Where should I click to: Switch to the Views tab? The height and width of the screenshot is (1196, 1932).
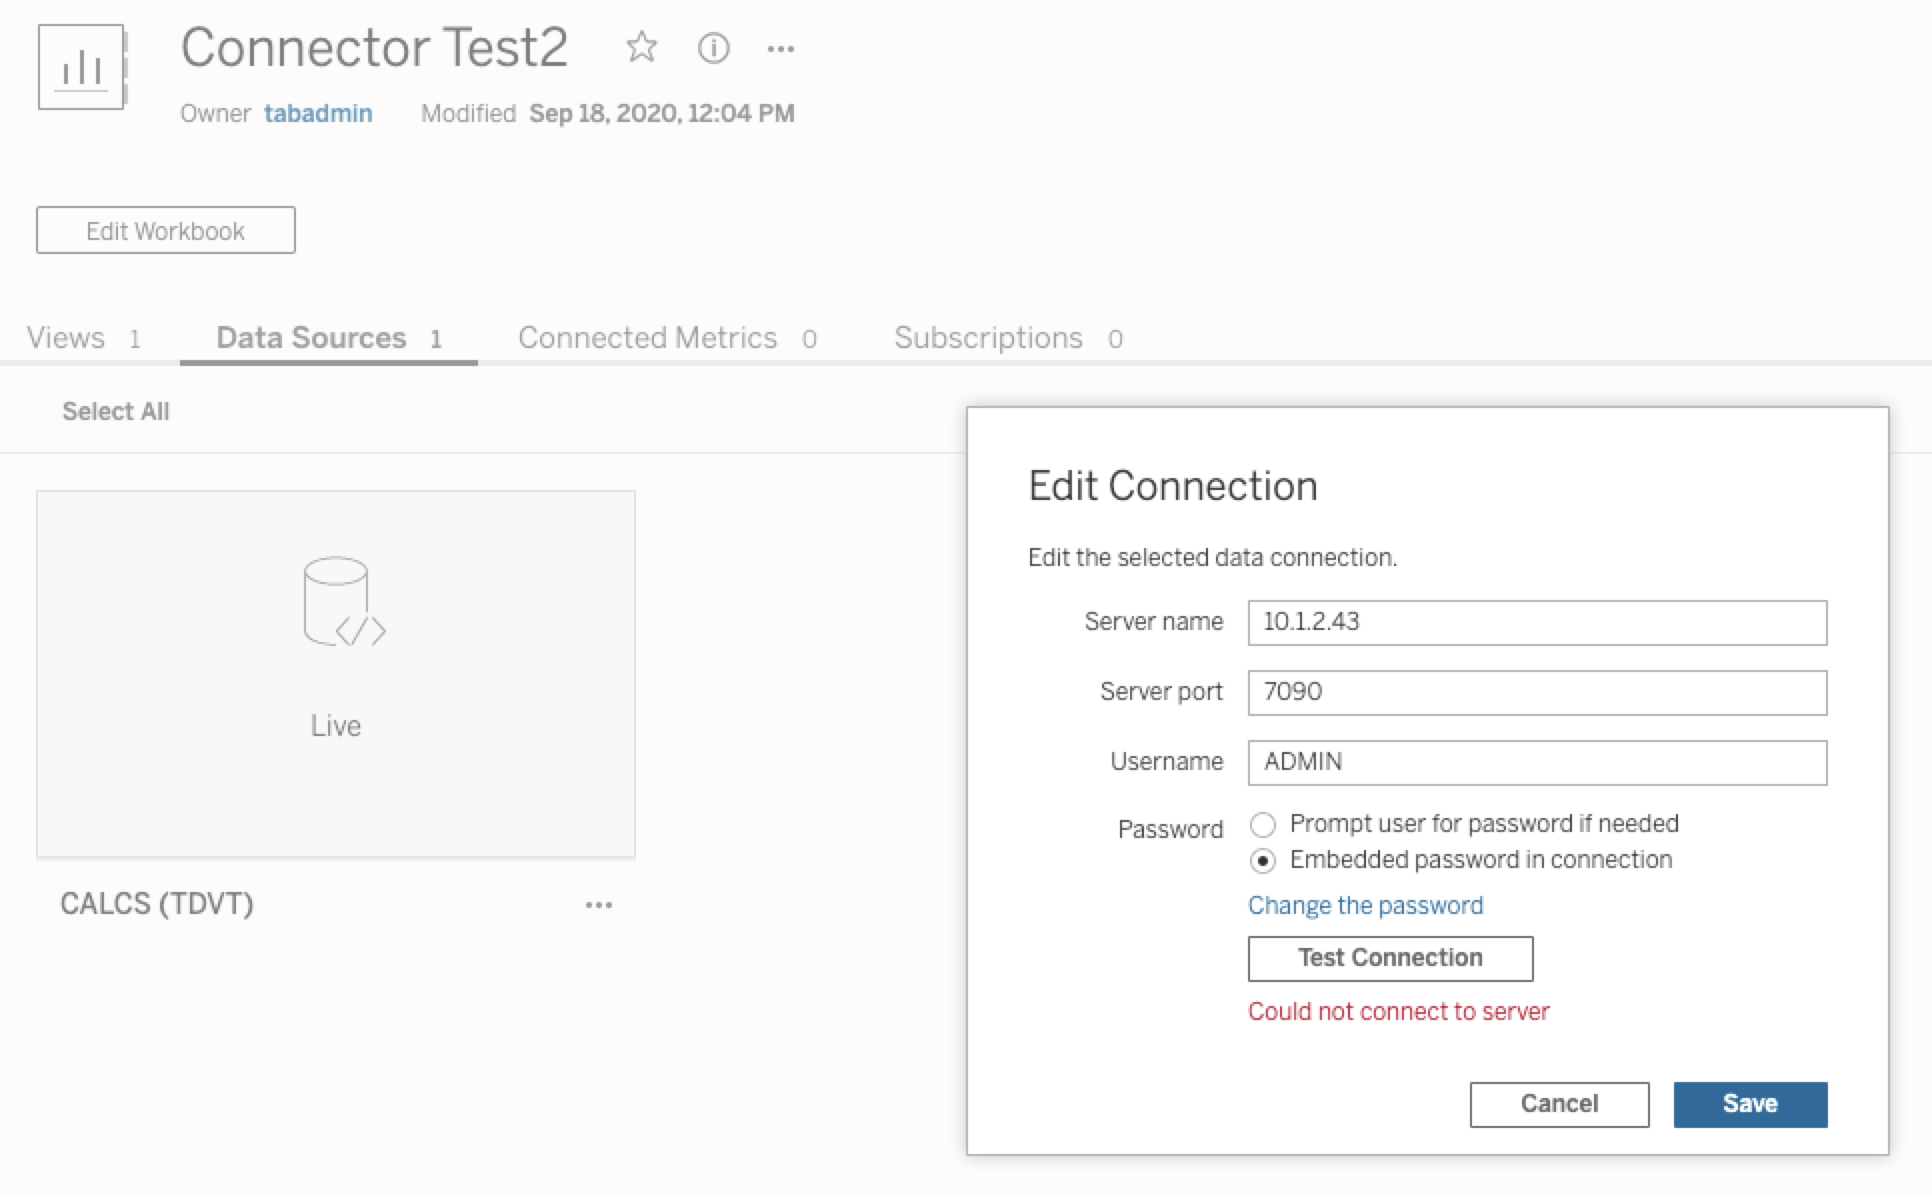66,337
